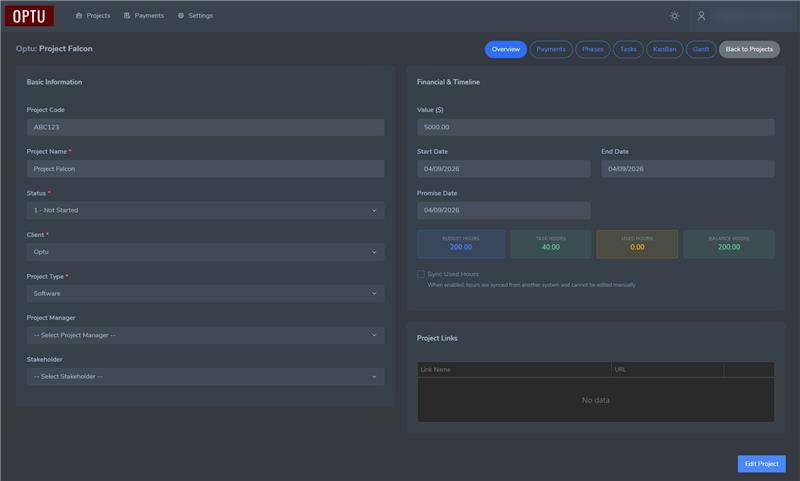Click the 'No data' text in Project Links

click(595, 400)
